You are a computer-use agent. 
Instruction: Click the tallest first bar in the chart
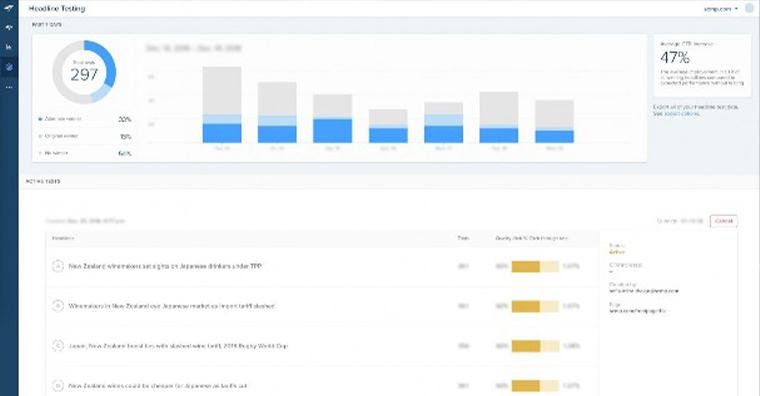click(x=222, y=105)
